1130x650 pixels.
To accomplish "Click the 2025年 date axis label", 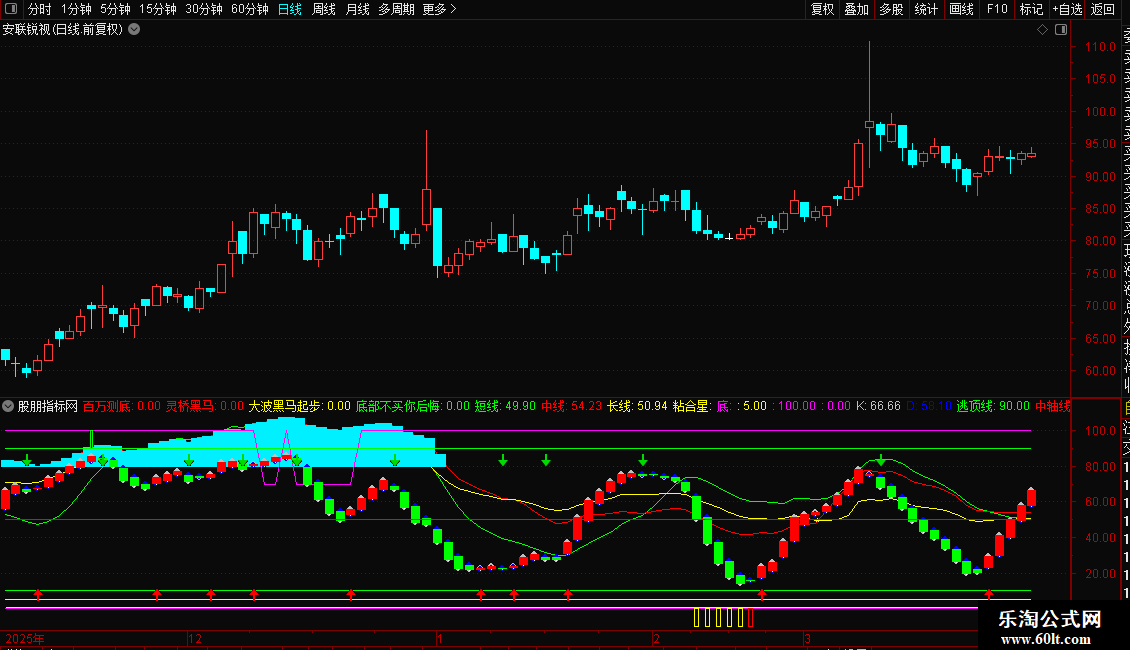I will 25,639.
